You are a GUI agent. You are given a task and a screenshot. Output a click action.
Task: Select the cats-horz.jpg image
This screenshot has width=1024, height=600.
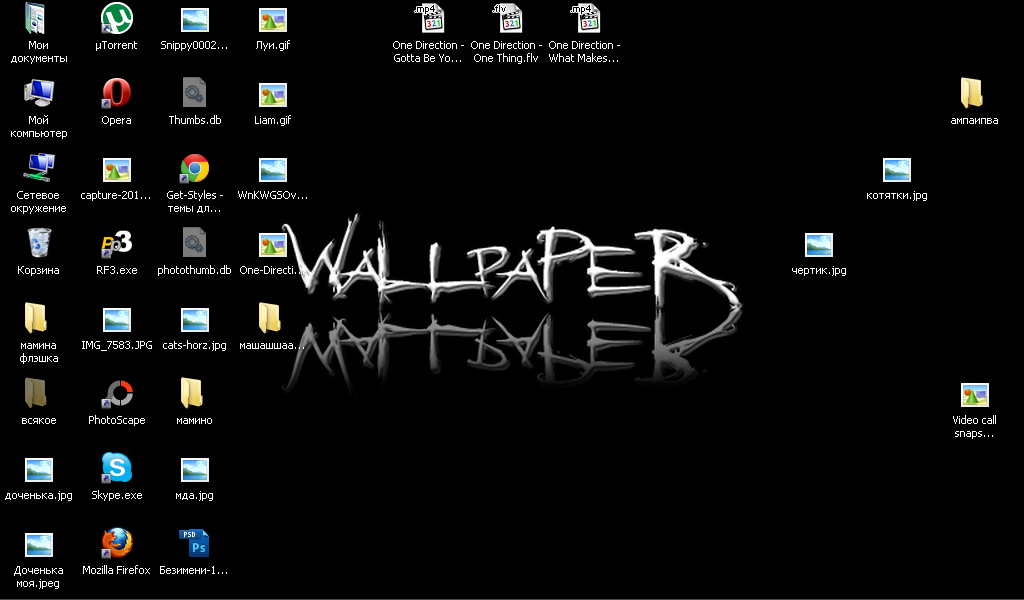point(195,321)
